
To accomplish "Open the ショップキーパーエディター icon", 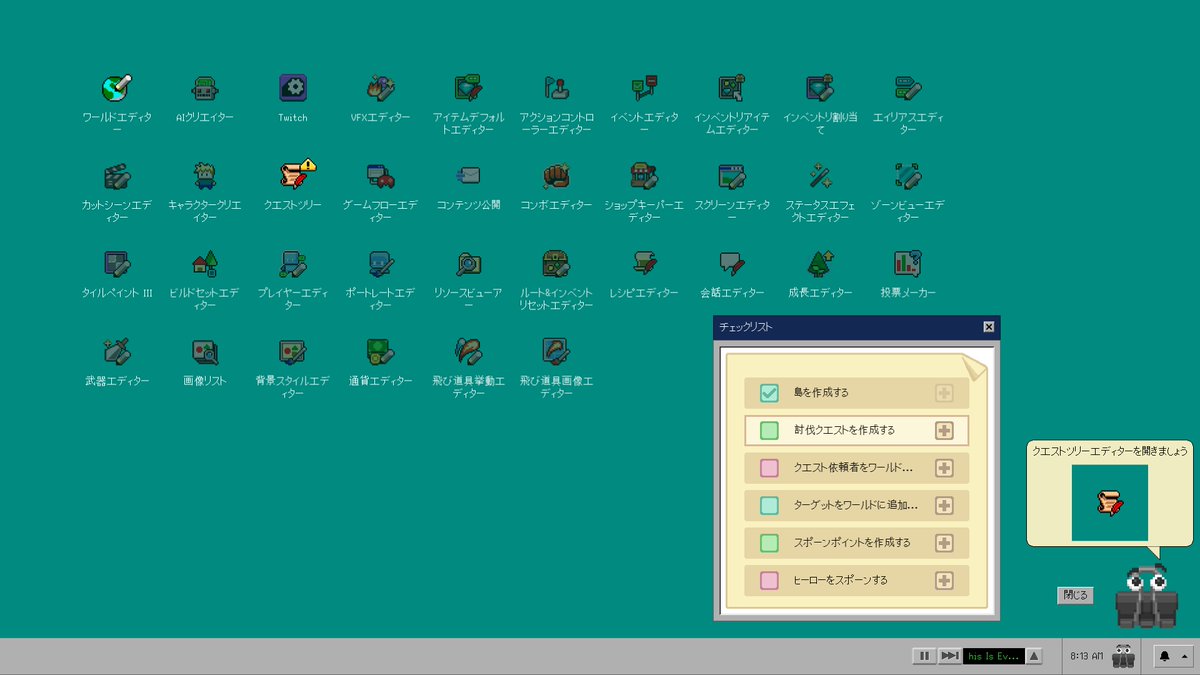I will (644, 177).
